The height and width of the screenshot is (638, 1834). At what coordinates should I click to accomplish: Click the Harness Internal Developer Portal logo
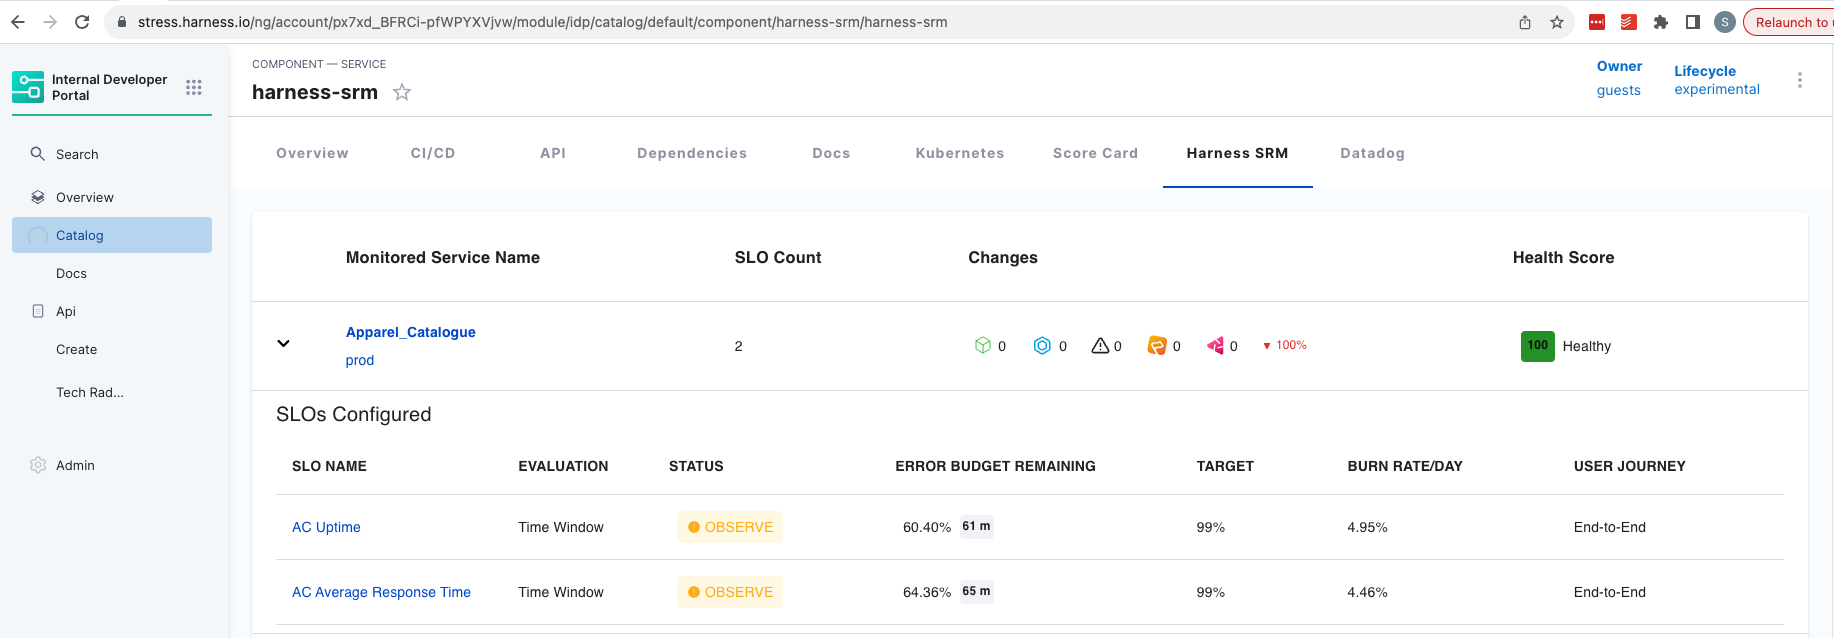[28, 87]
